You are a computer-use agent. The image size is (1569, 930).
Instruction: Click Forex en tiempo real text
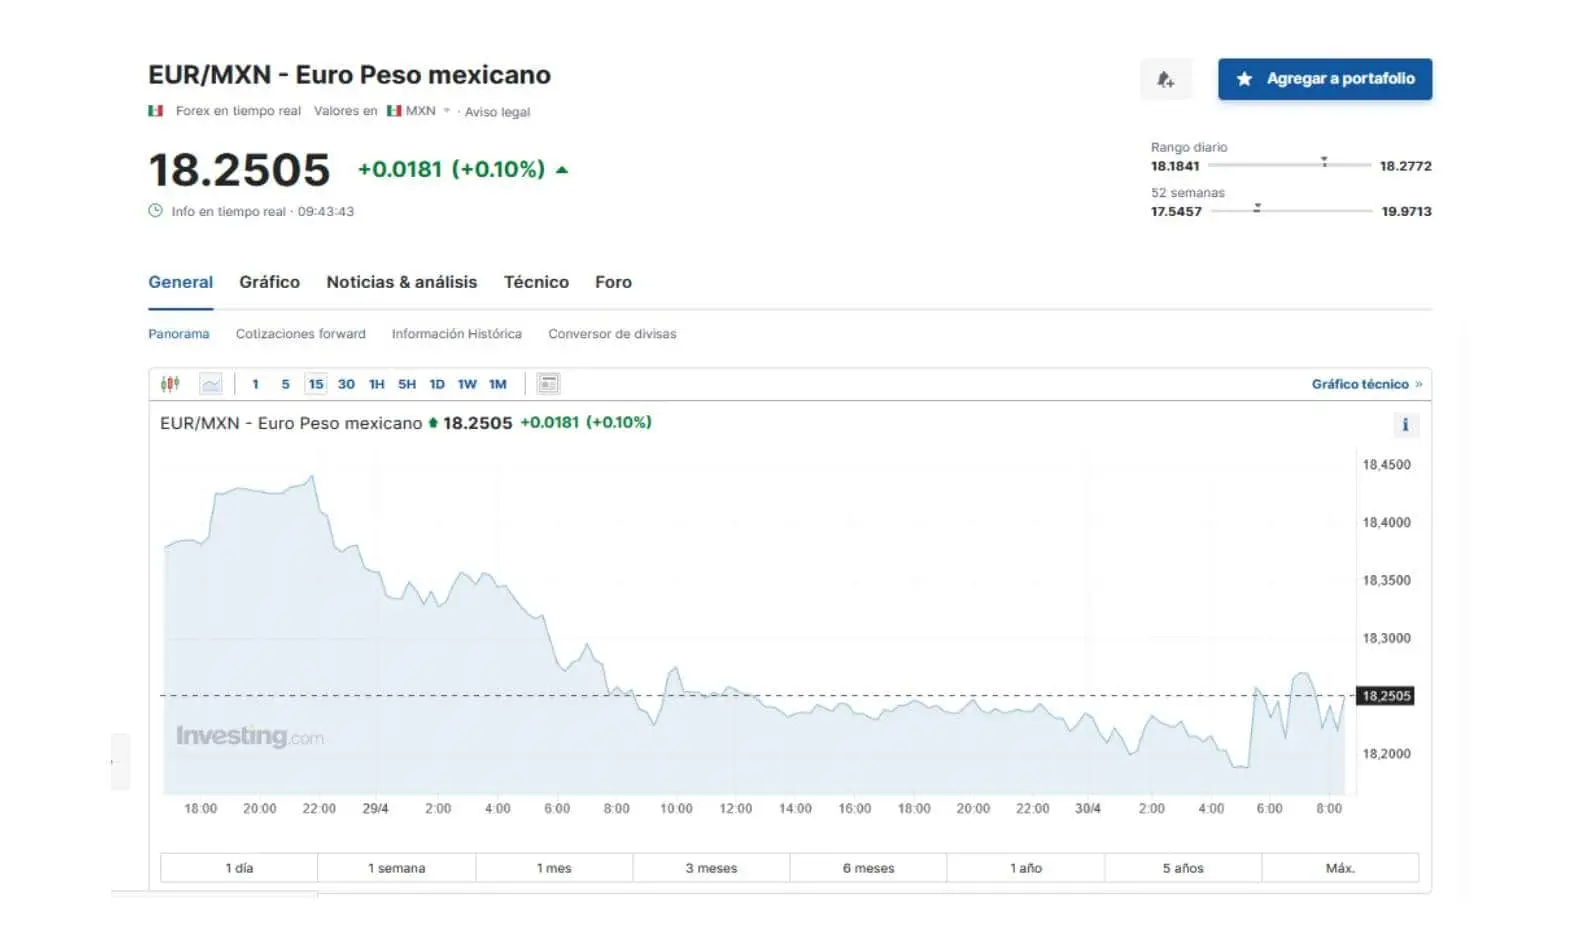tap(238, 111)
